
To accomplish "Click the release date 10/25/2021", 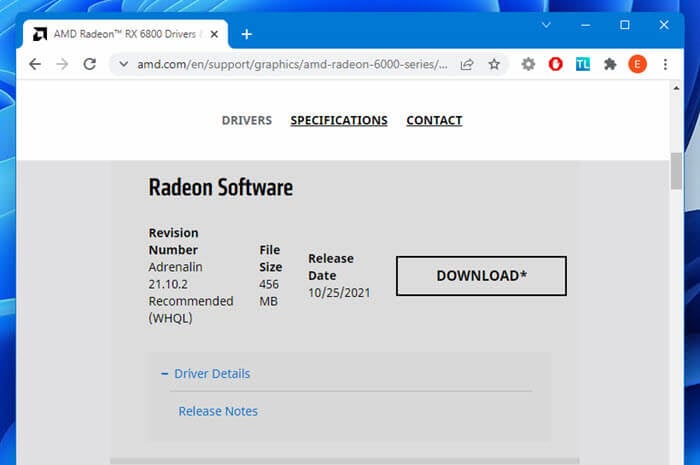I will pos(339,293).
